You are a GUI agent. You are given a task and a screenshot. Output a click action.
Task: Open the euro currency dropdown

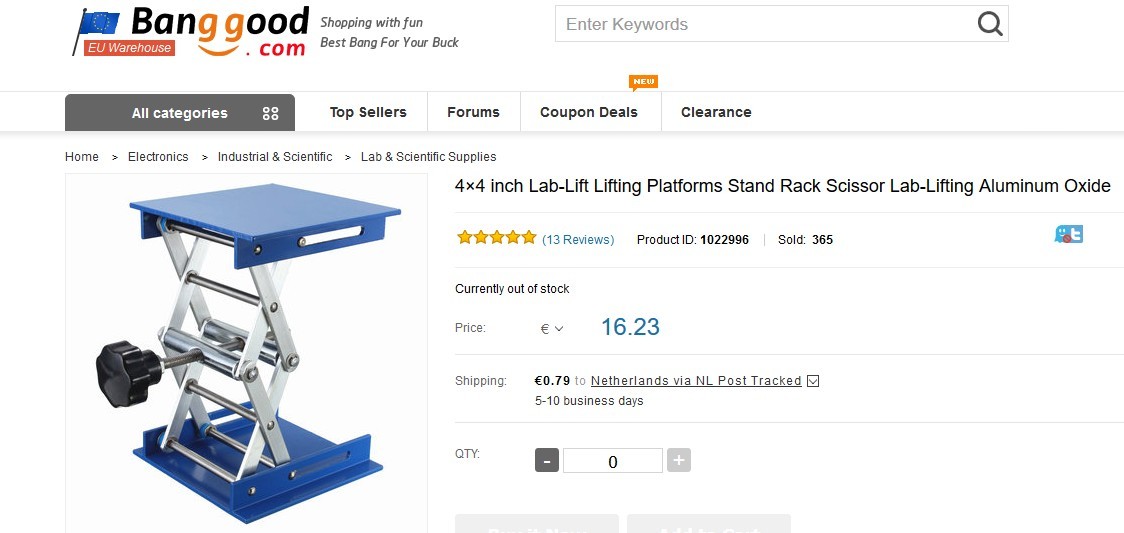click(552, 328)
